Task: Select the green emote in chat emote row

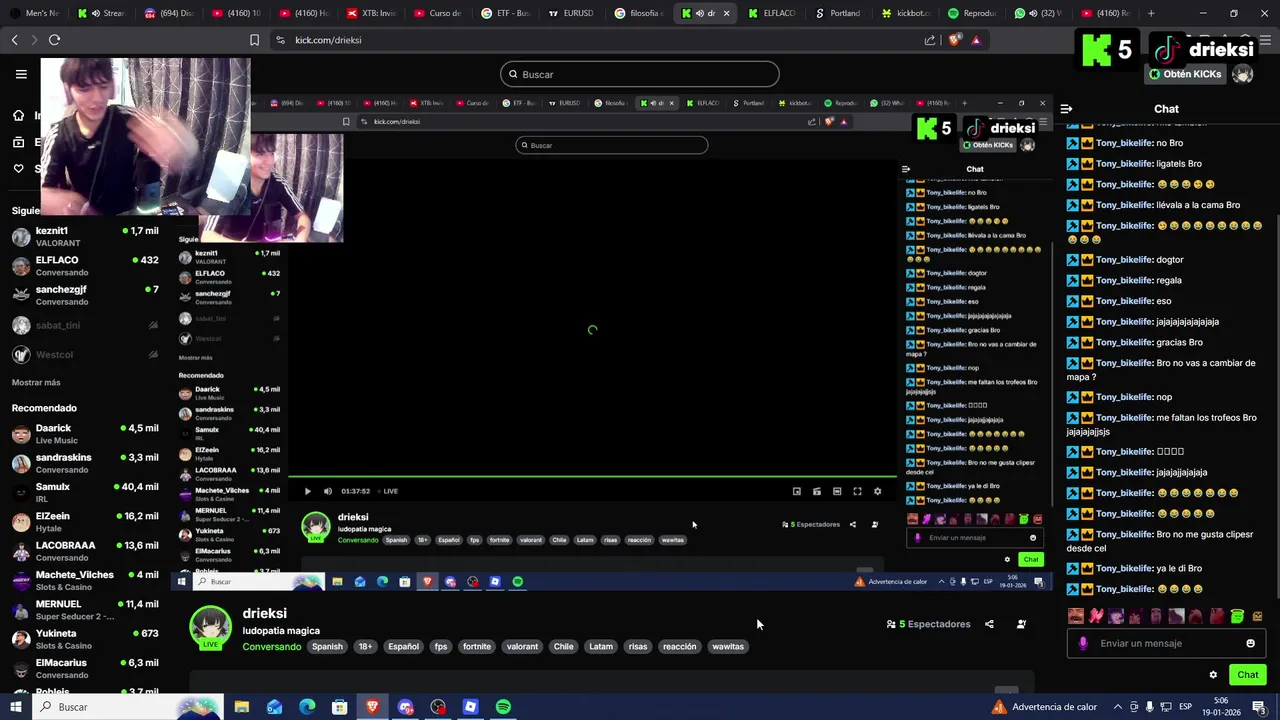Action: tap(1237, 616)
